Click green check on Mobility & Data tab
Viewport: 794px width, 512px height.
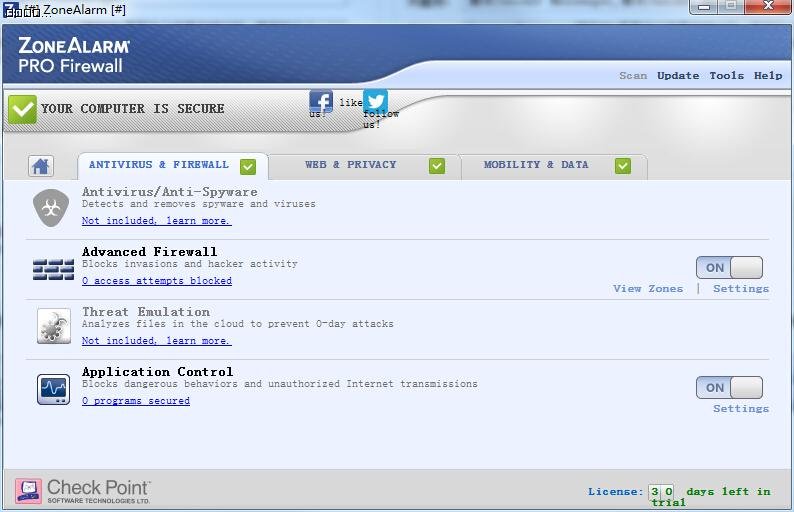623,166
